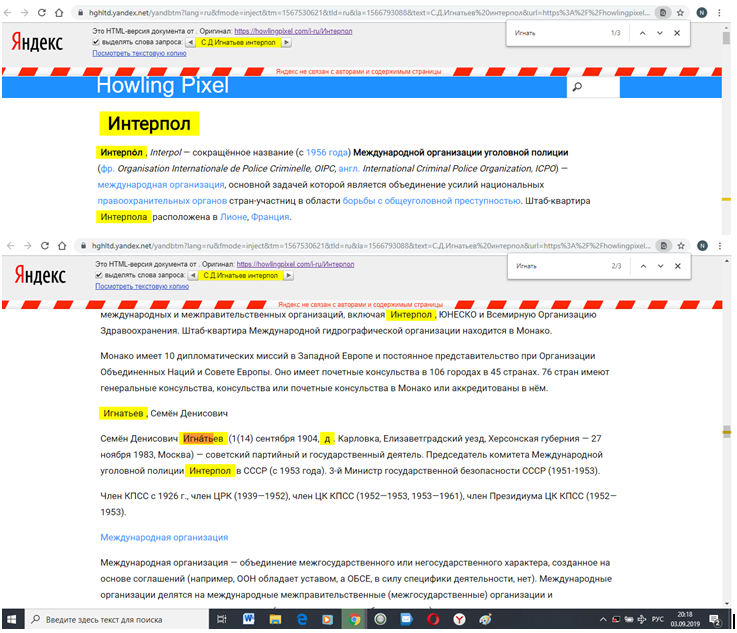
Task: Toggle highlight query words checkbox in bottom window
Action: [x=99, y=275]
